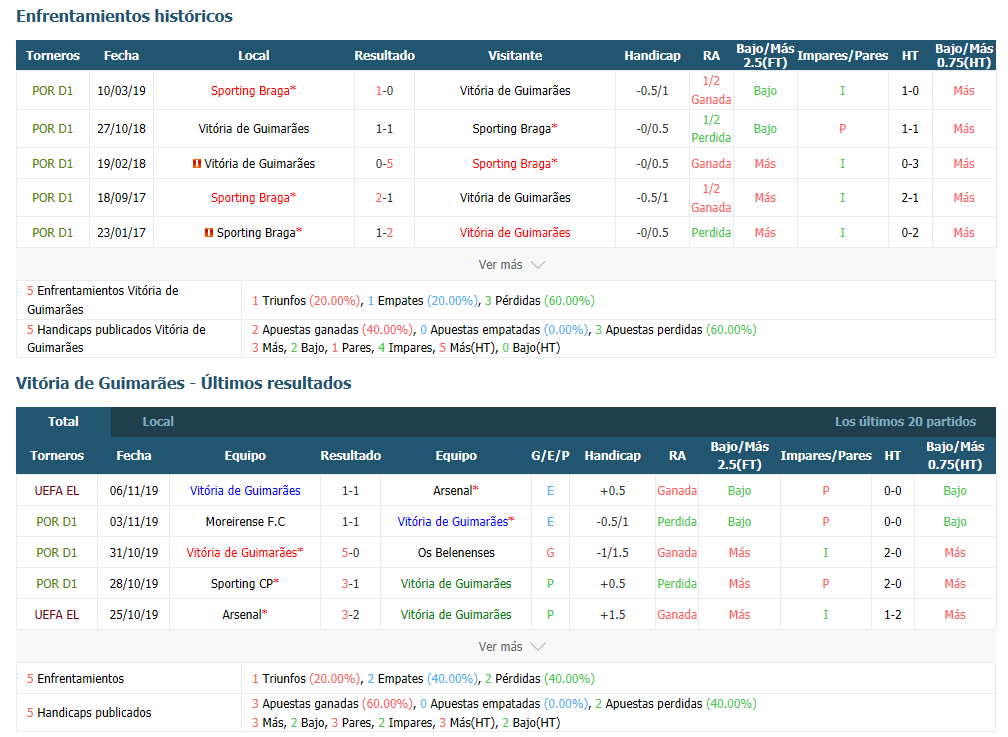Open POR D1 tournament in the 10/03/19 row

53,91
